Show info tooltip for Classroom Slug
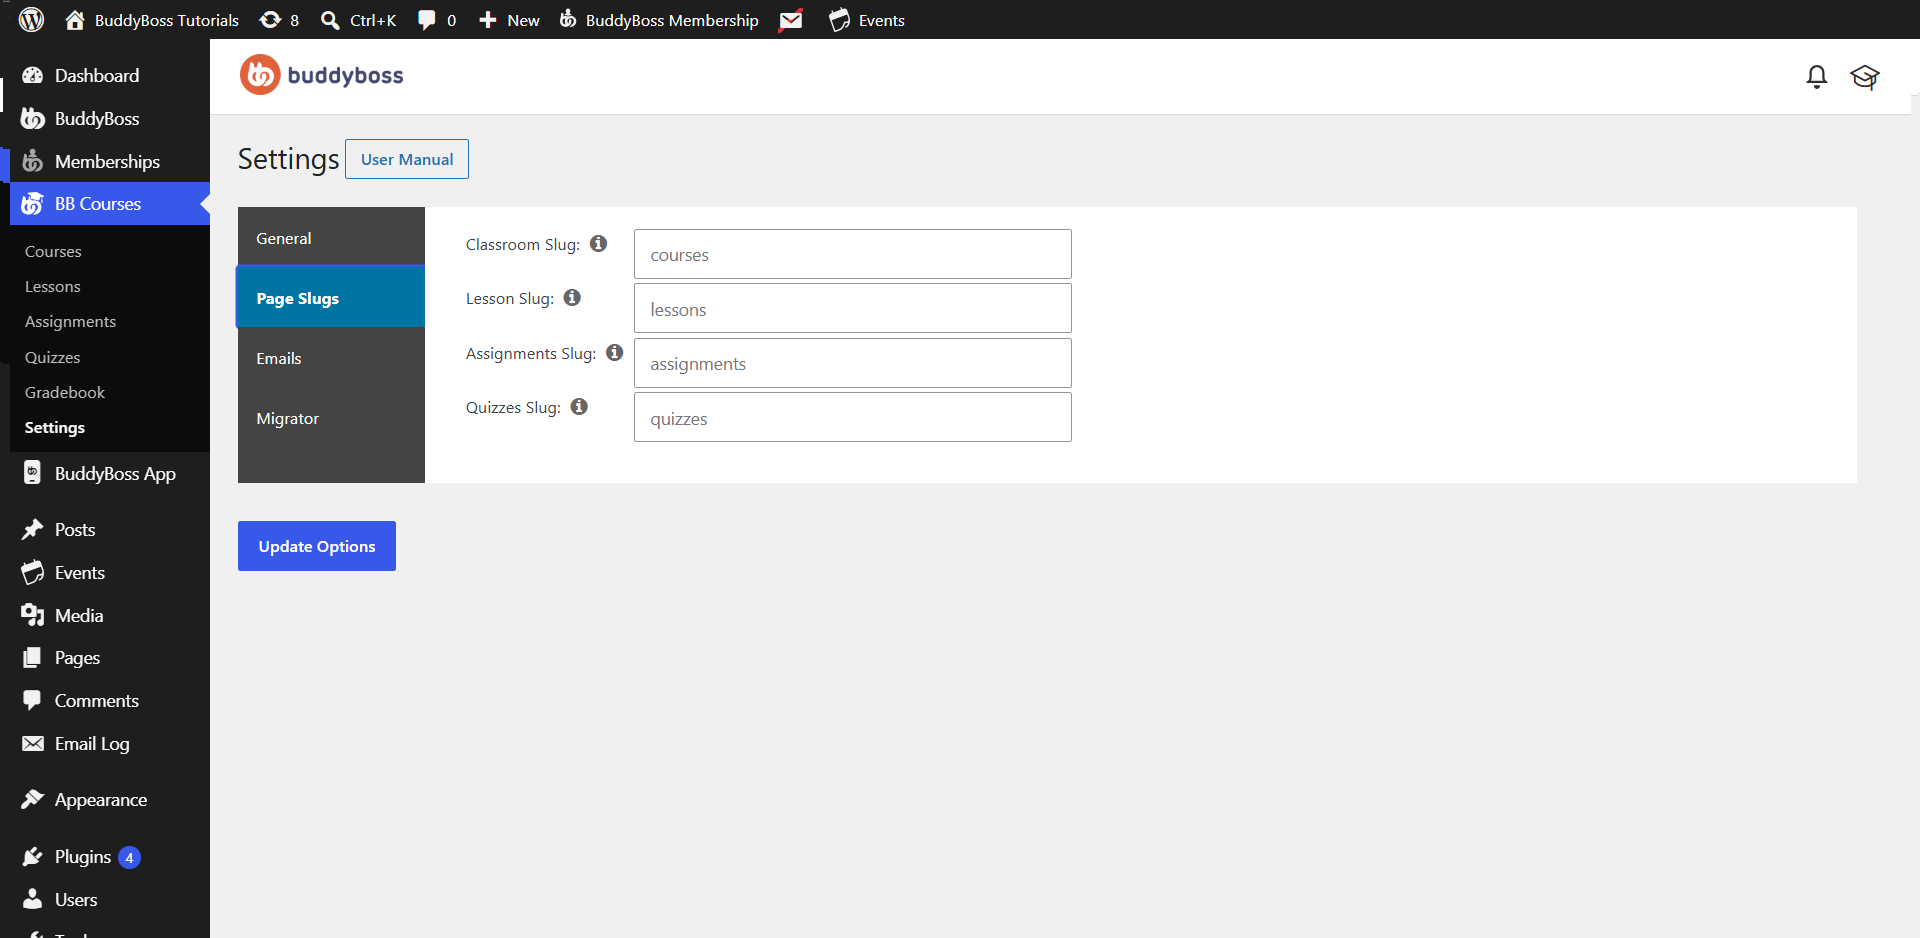1920x938 pixels. [x=598, y=243]
